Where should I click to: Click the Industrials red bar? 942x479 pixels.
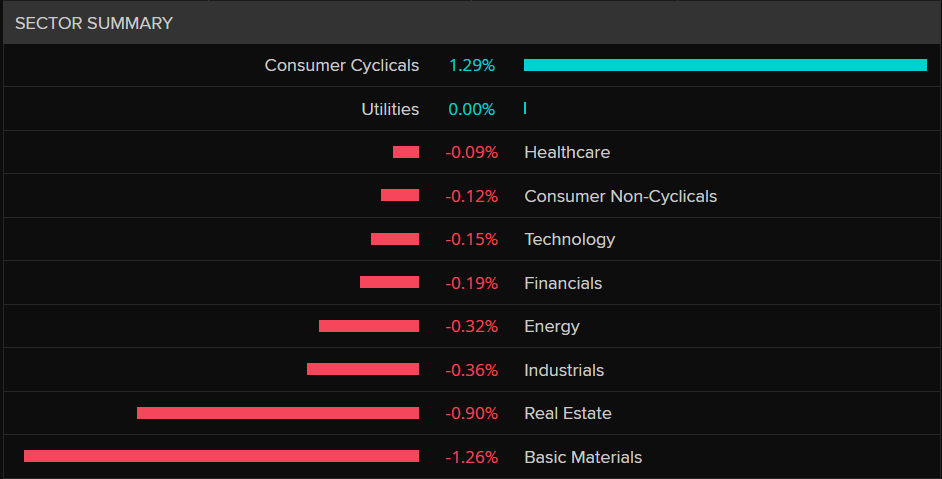[362, 369]
